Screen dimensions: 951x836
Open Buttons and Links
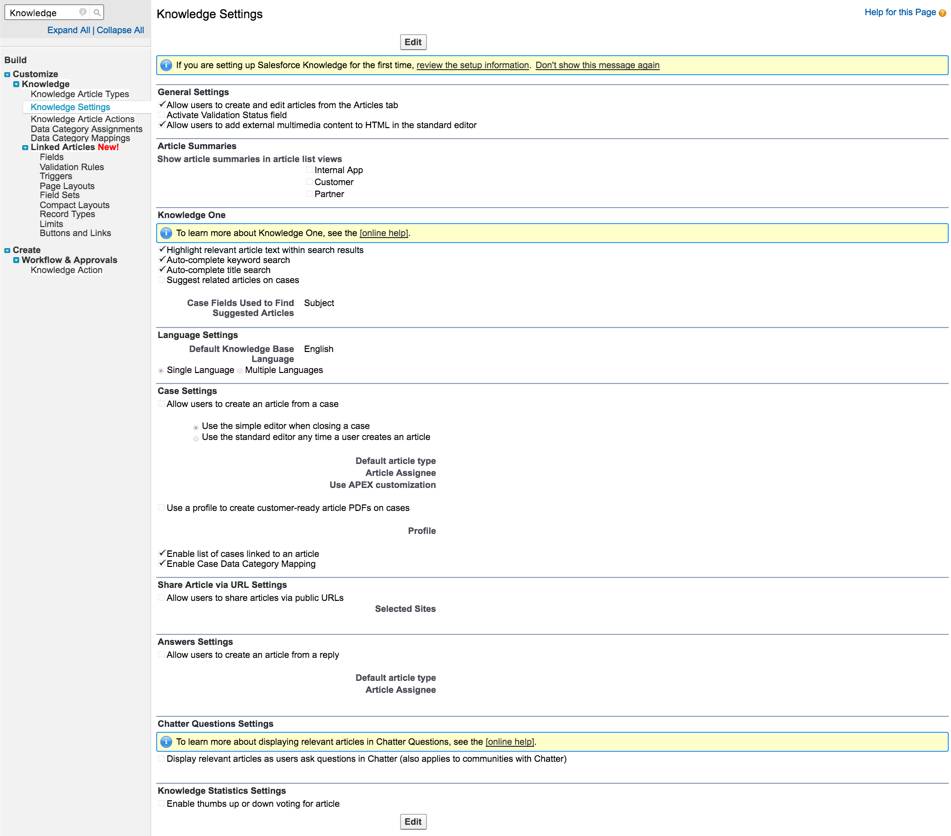[x=75, y=233]
